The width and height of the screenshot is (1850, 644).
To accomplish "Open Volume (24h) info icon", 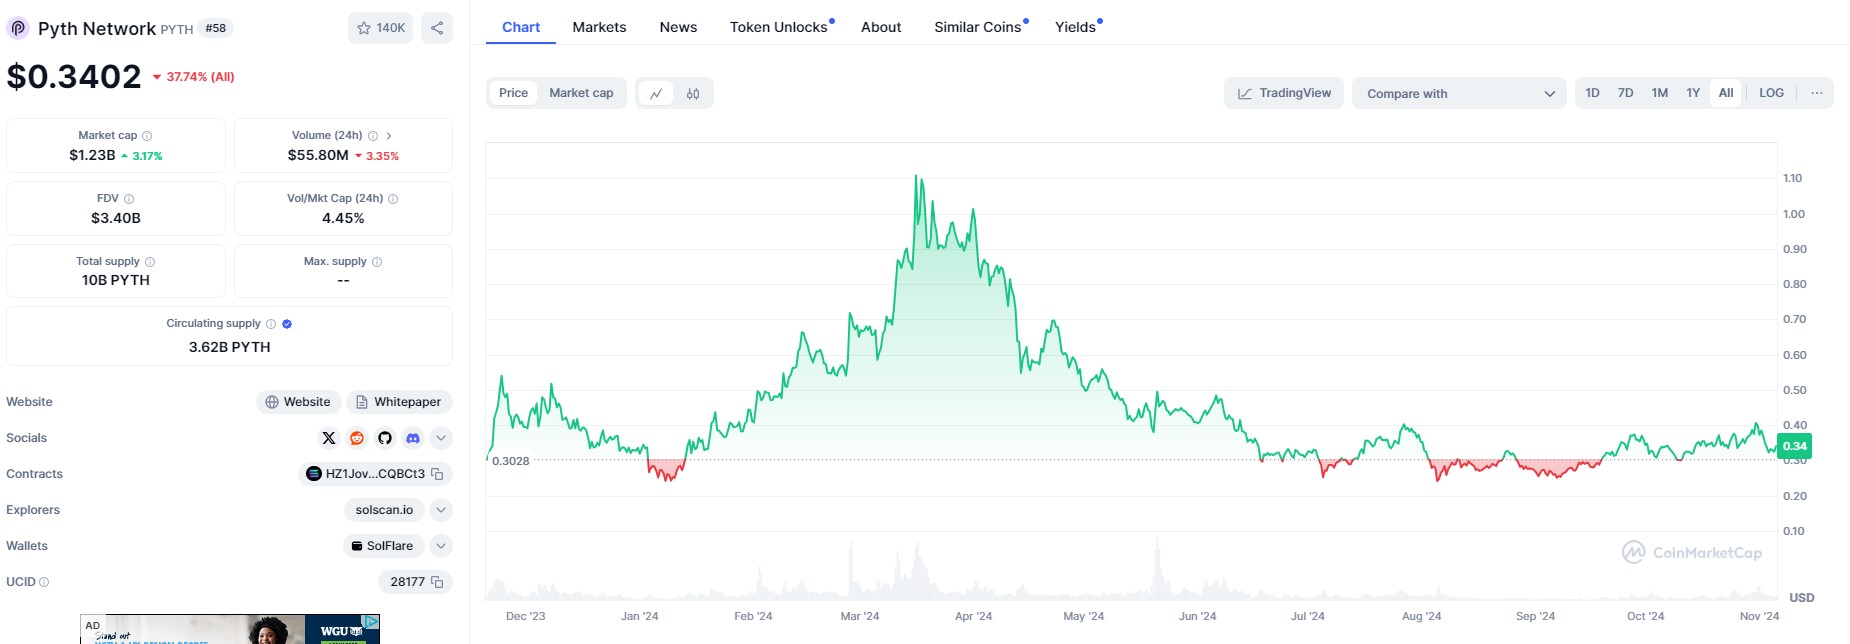I will (x=373, y=136).
